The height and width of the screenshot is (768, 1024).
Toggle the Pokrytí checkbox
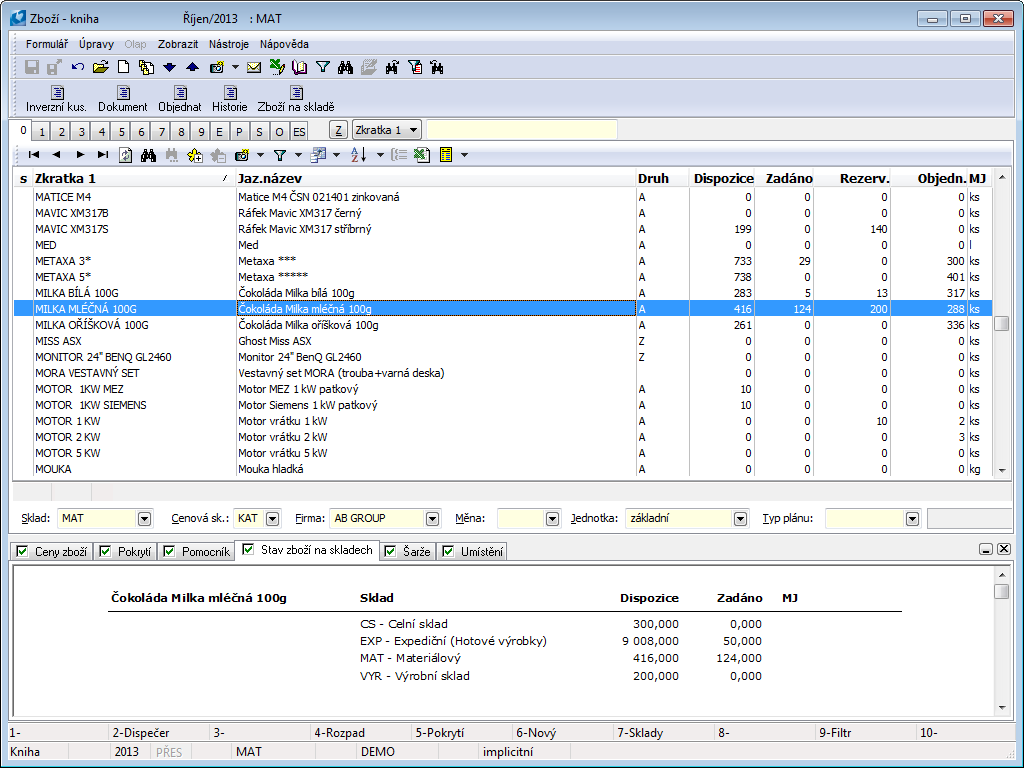(x=106, y=551)
